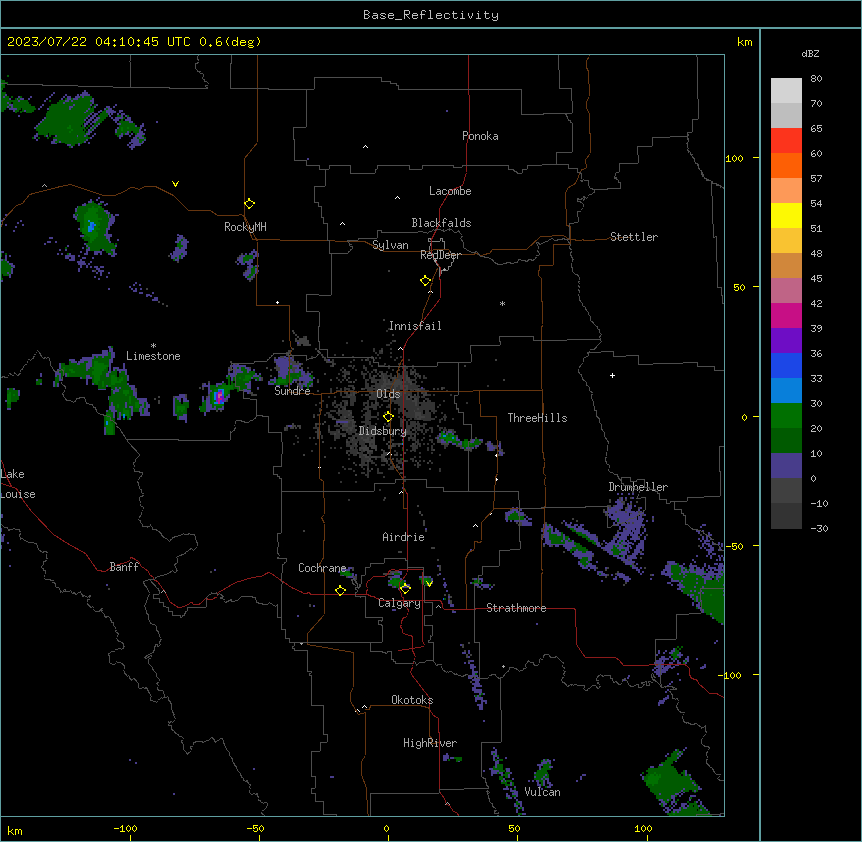Click the Lacombe town label
862x842 pixels.
(450, 191)
